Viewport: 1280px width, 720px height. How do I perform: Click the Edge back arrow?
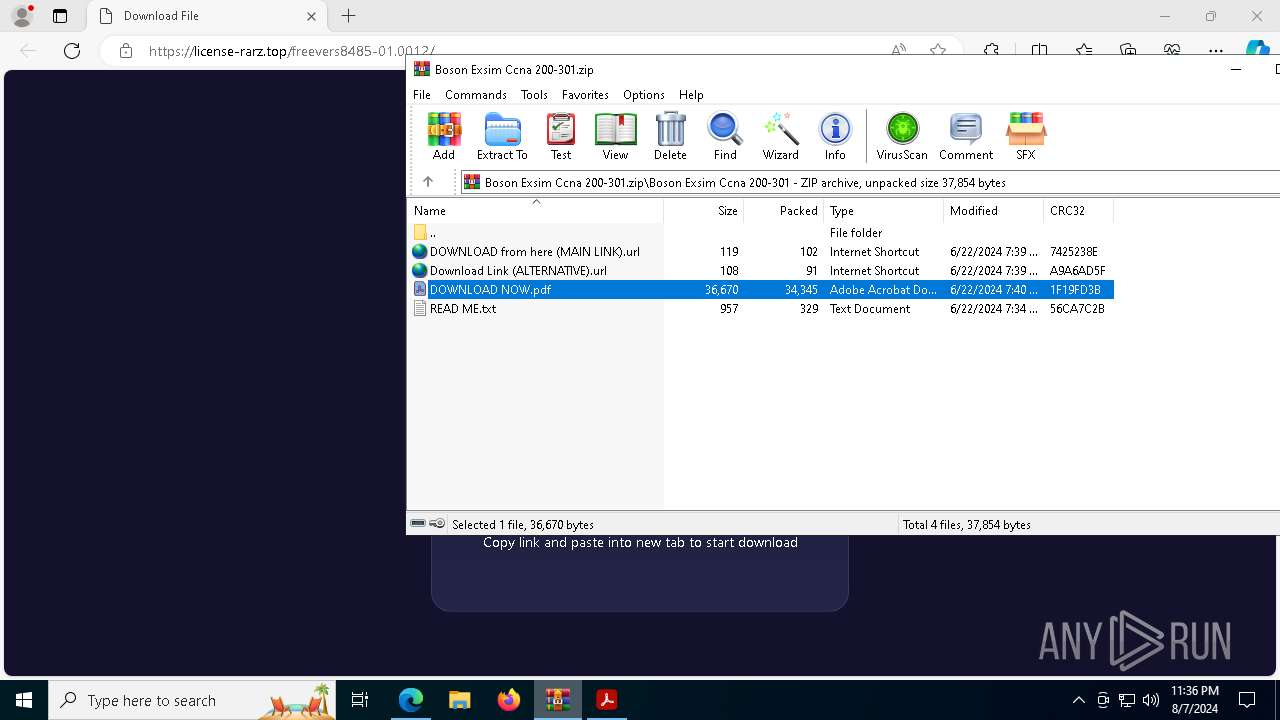[28, 51]
